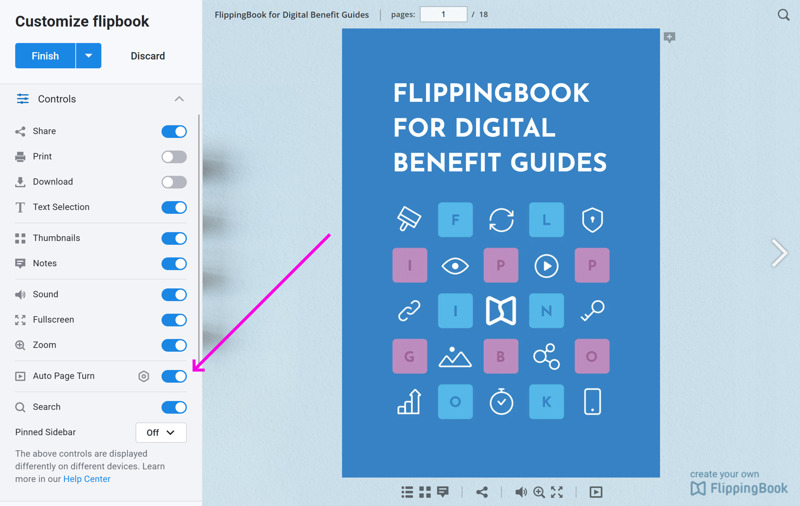
Task: Open search at the viewer top right
Action: click(783, 15)
